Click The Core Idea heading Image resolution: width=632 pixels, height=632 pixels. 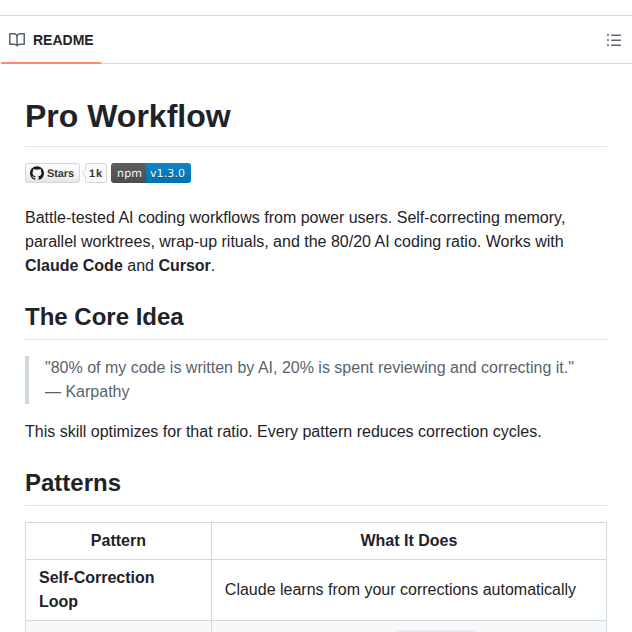[x=104, y=317]
